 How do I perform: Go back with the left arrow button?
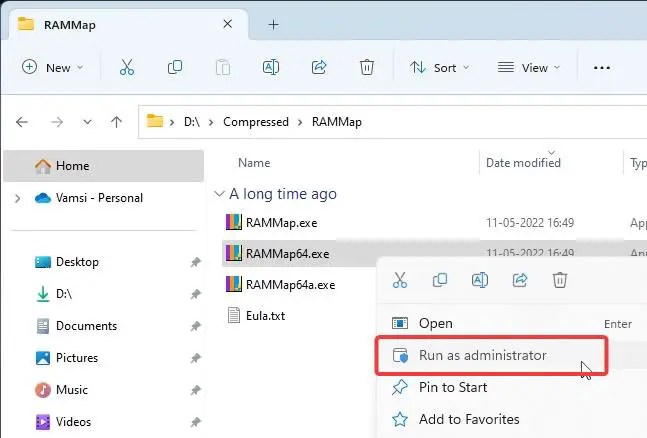click(22, 122)
